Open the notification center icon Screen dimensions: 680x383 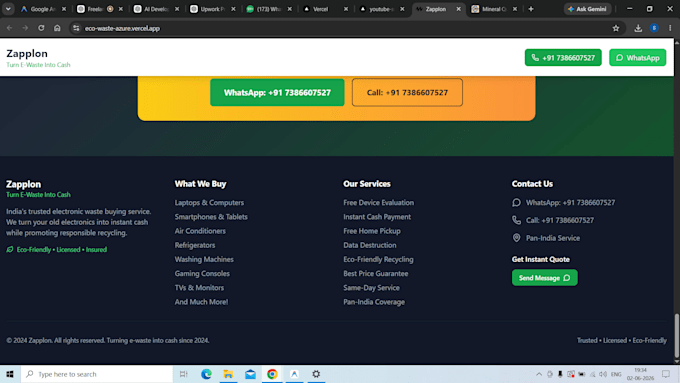[x=666, y=374]
